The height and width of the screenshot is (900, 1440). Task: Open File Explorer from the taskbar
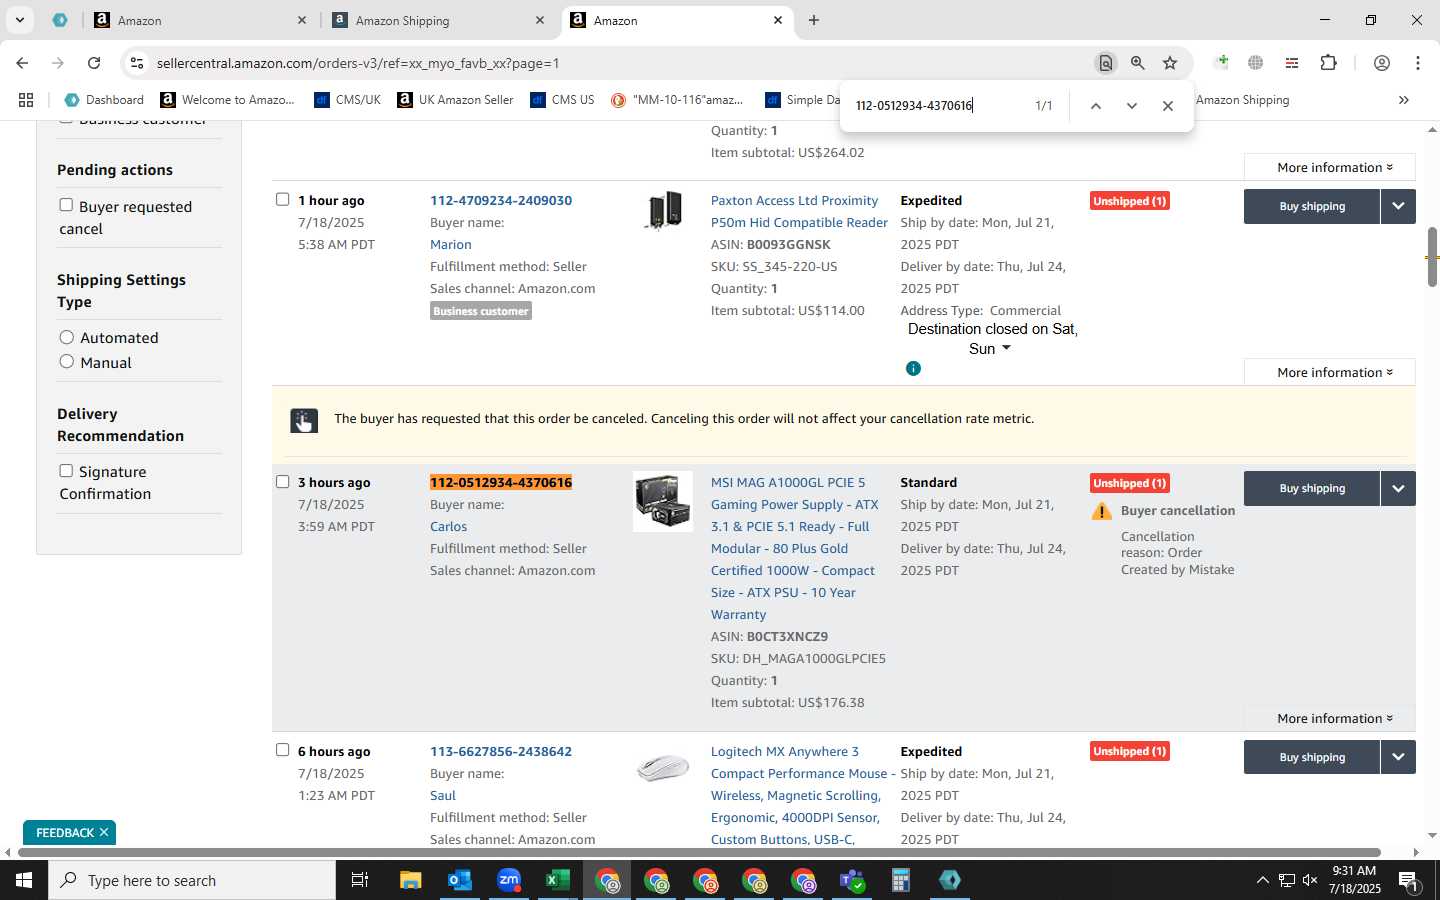[411, 881]
